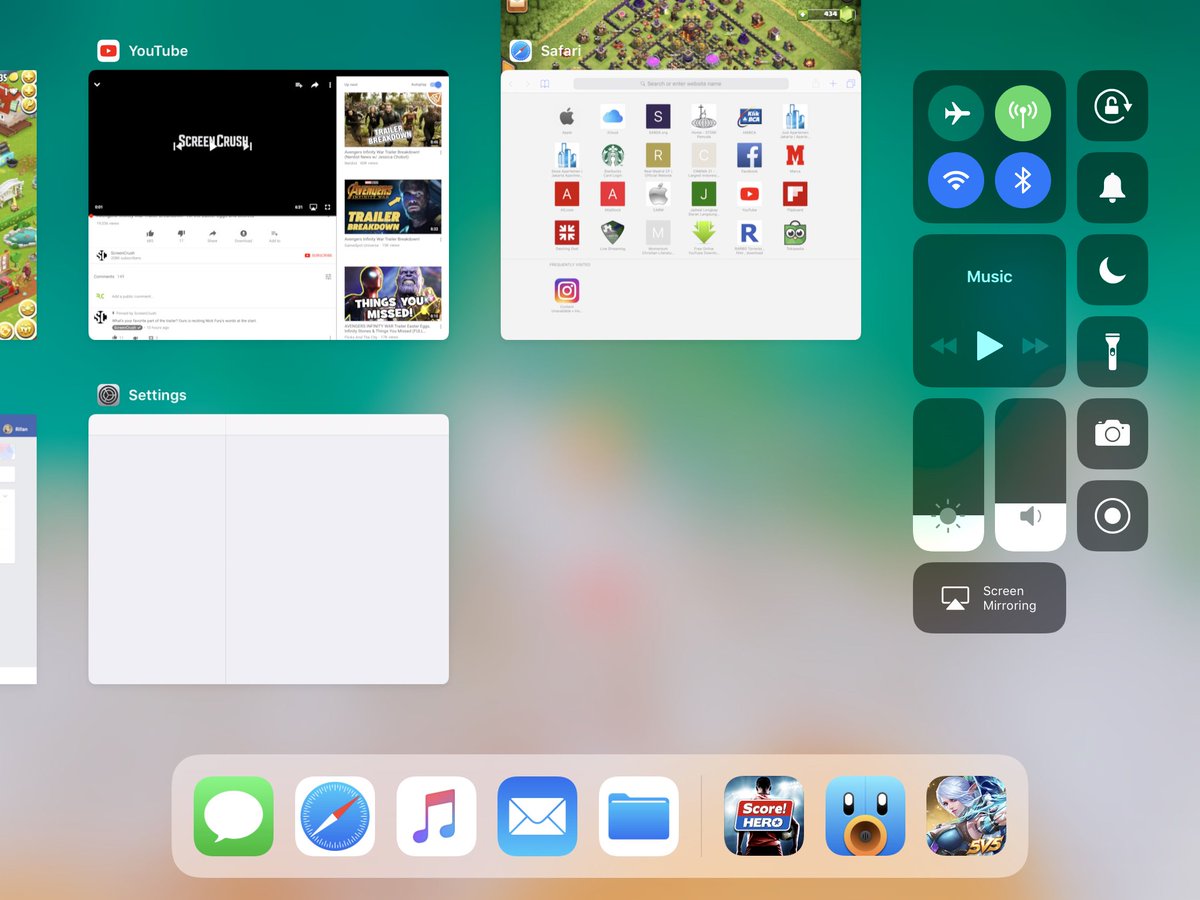
Task: Click the share arrow atop YouTube video
Action: pos(314,85)
